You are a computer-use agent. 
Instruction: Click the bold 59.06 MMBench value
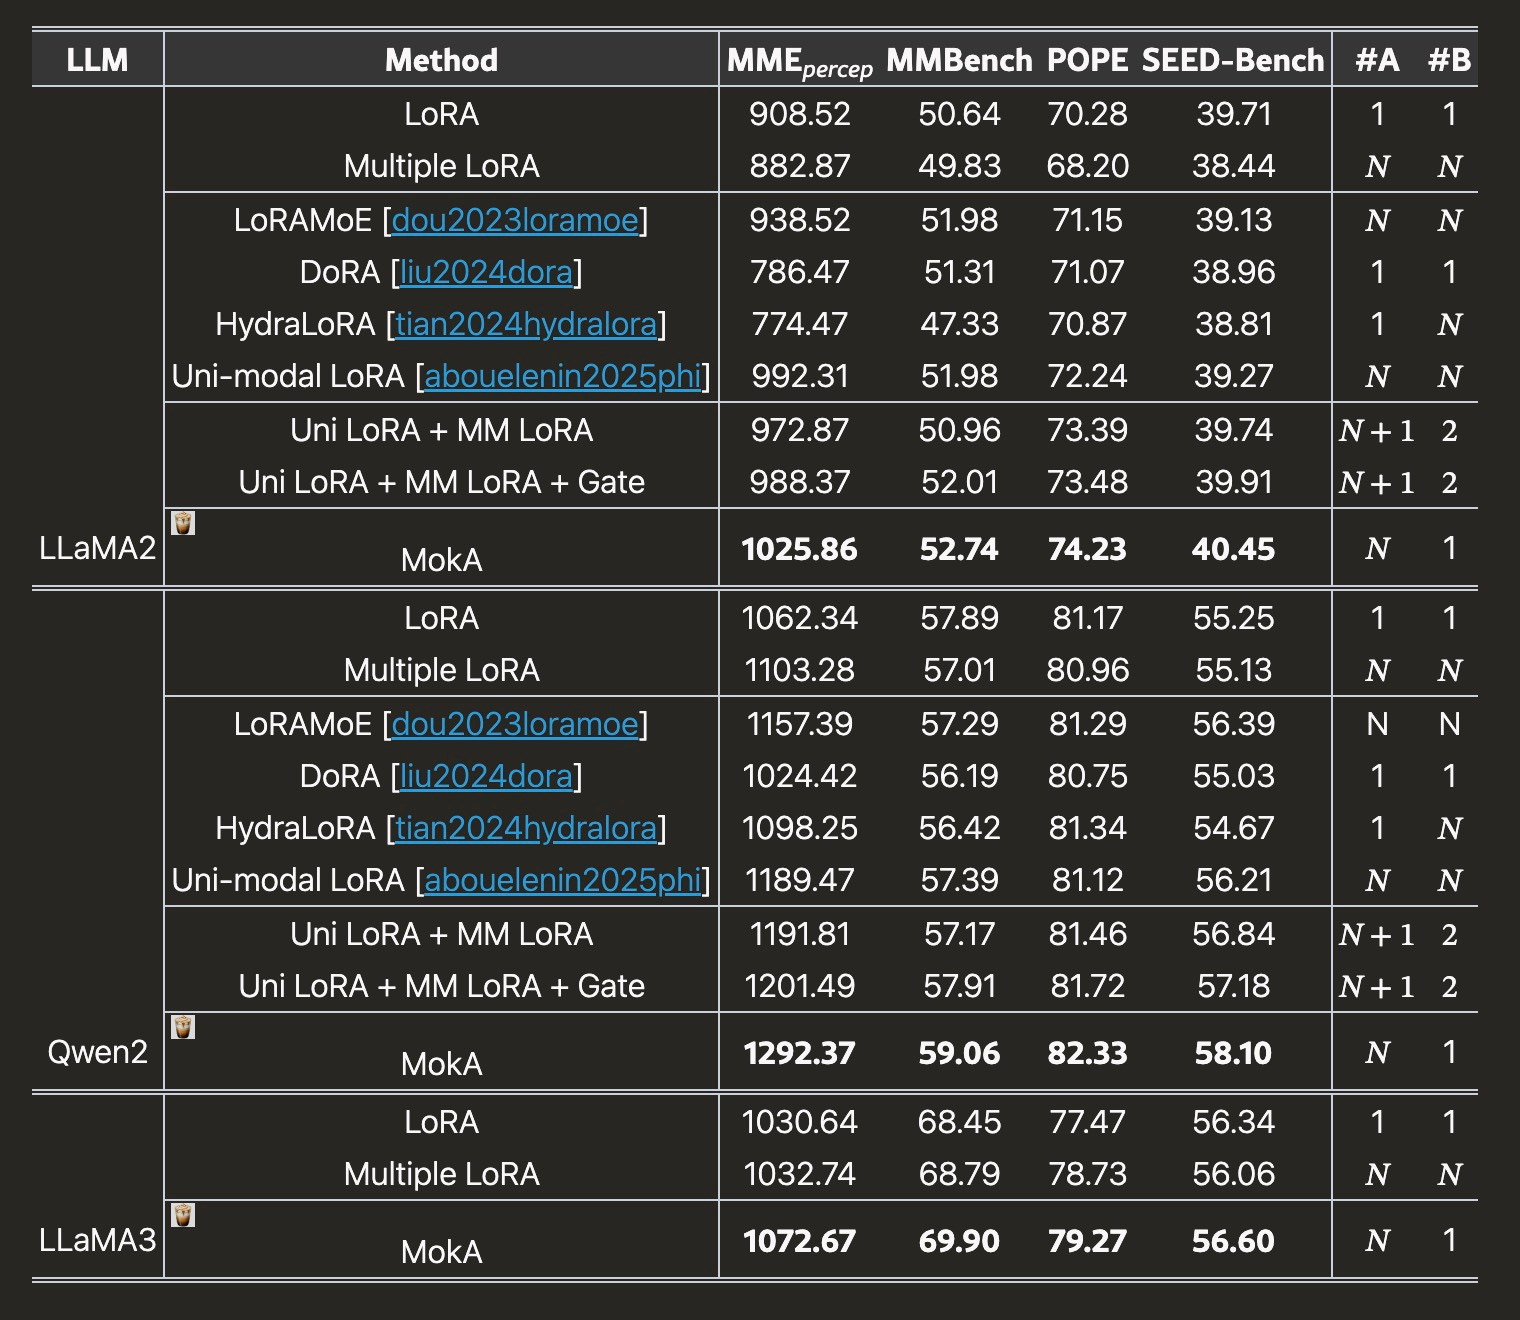coord(959,1053)
